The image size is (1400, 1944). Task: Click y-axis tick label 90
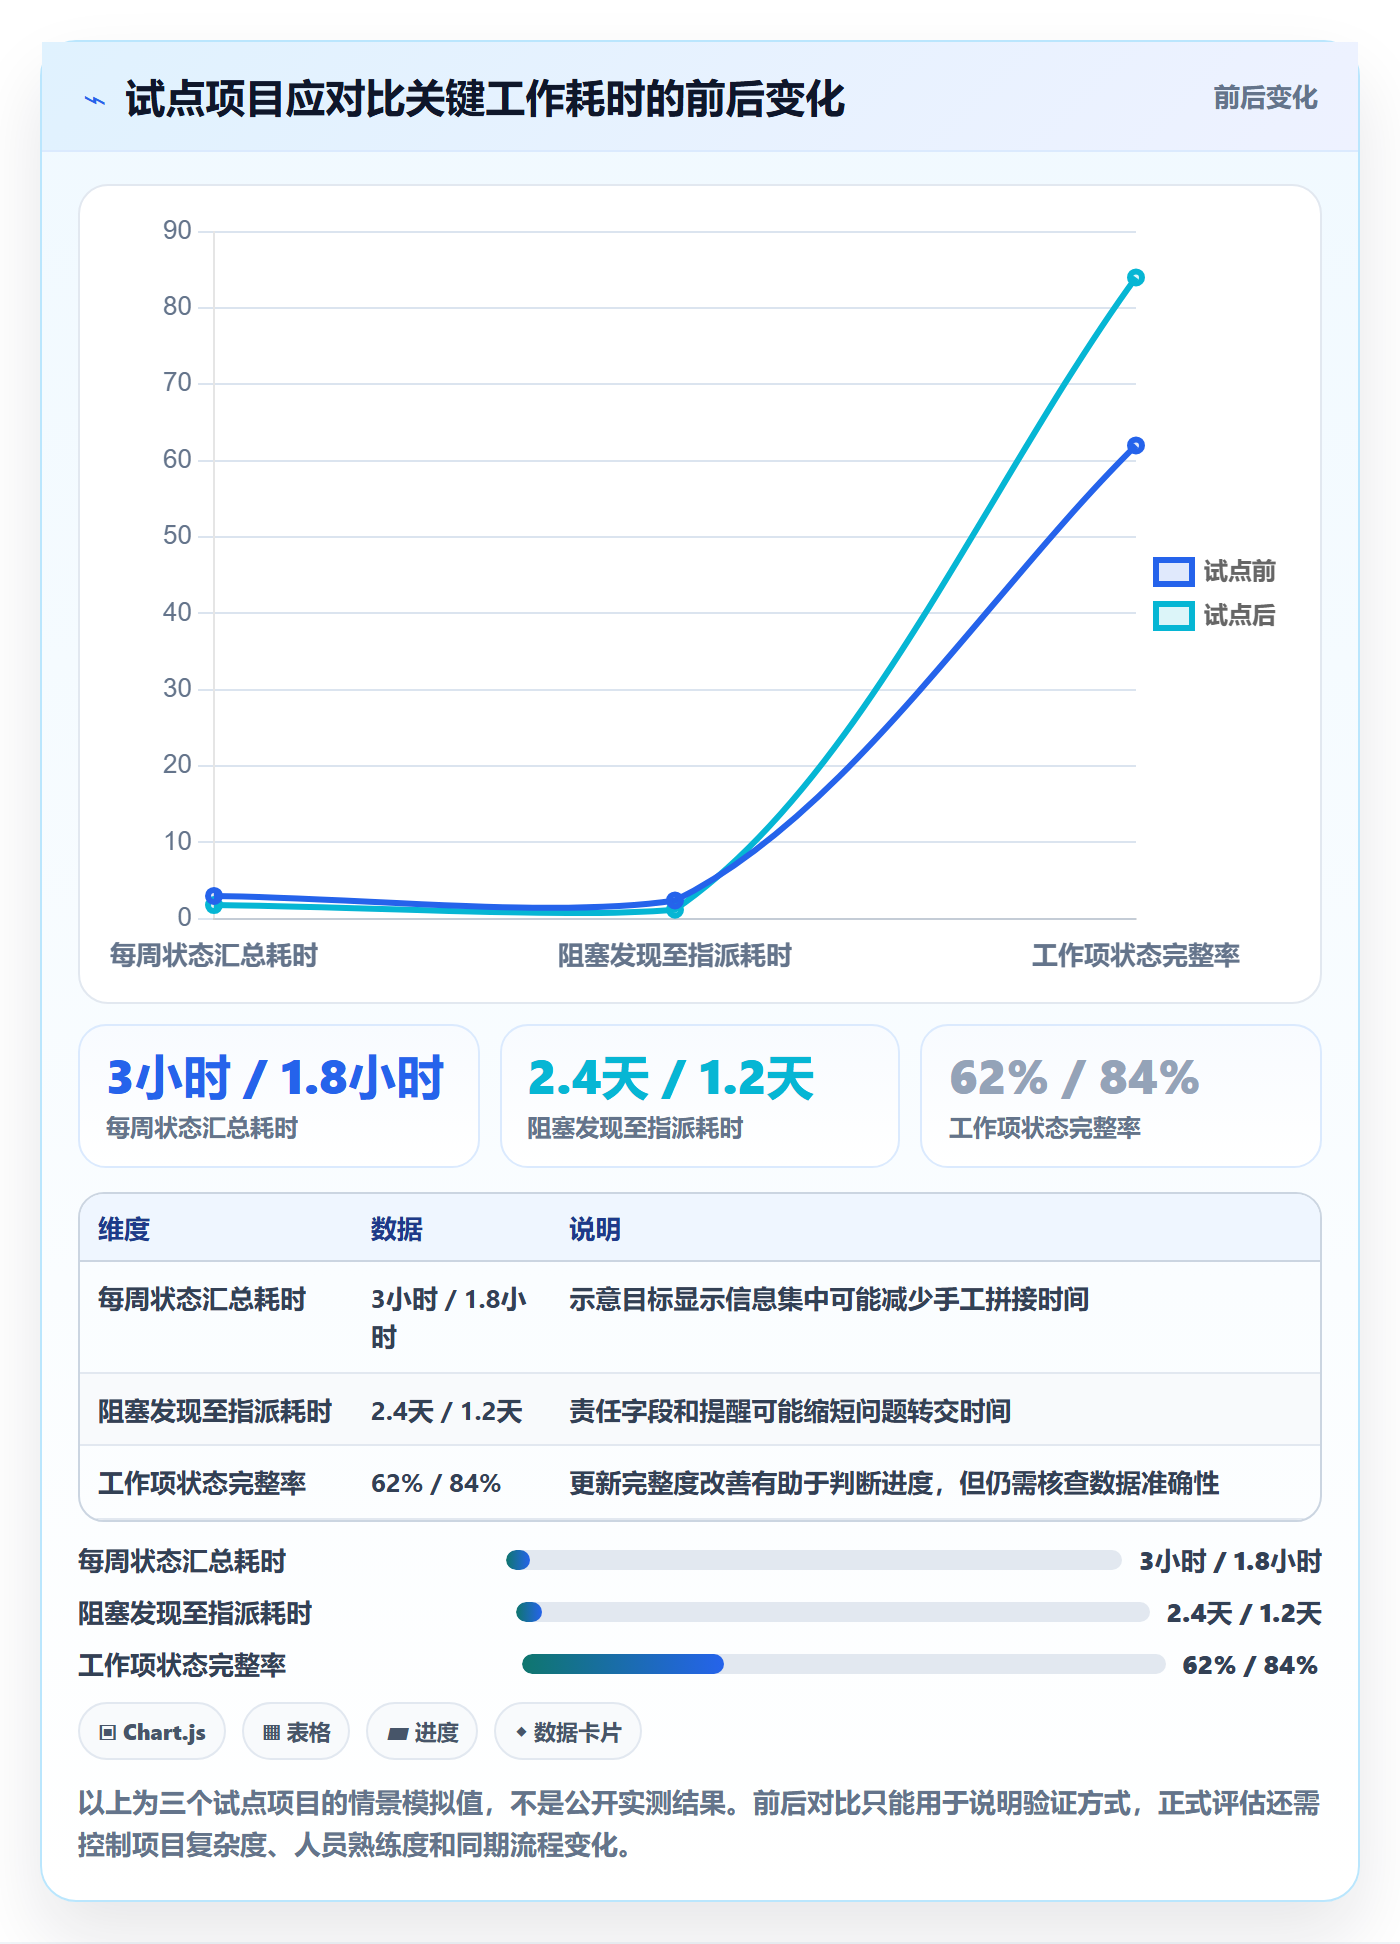coord(177,230)
